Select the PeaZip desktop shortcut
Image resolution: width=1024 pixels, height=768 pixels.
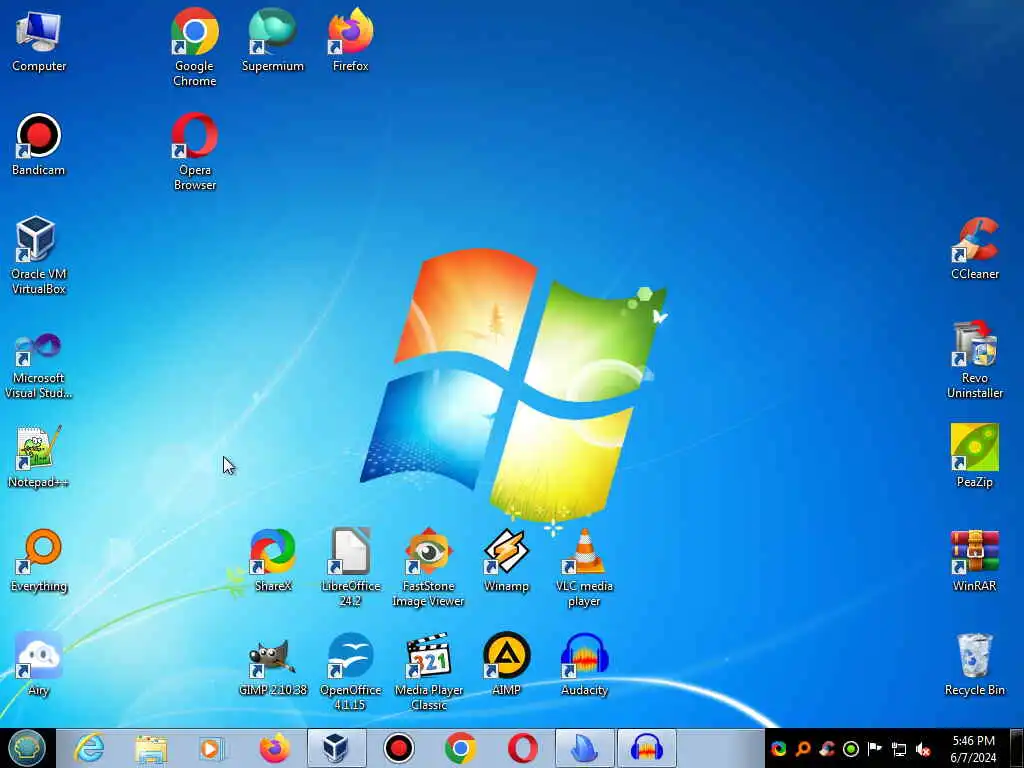point(974,457)
